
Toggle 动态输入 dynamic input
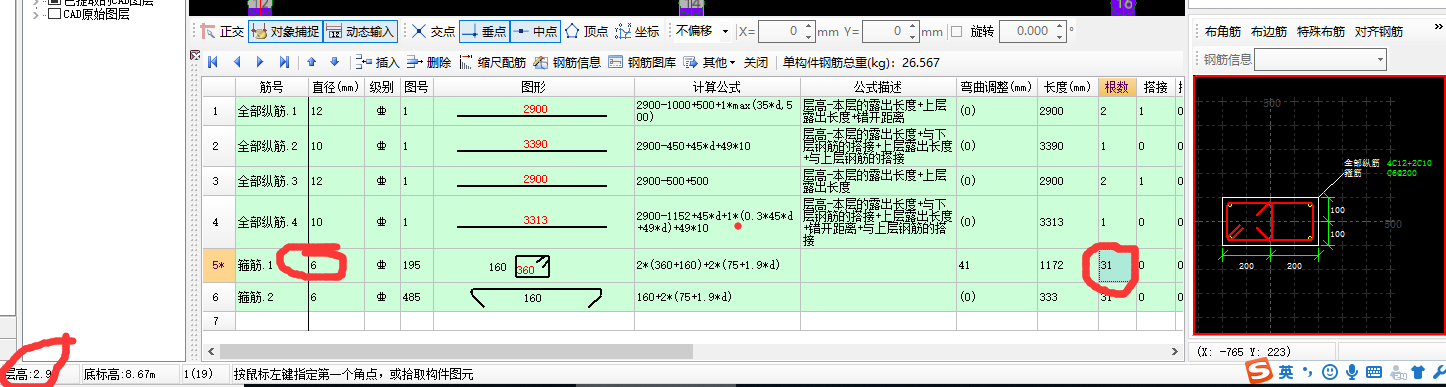(x=361, y=32)
